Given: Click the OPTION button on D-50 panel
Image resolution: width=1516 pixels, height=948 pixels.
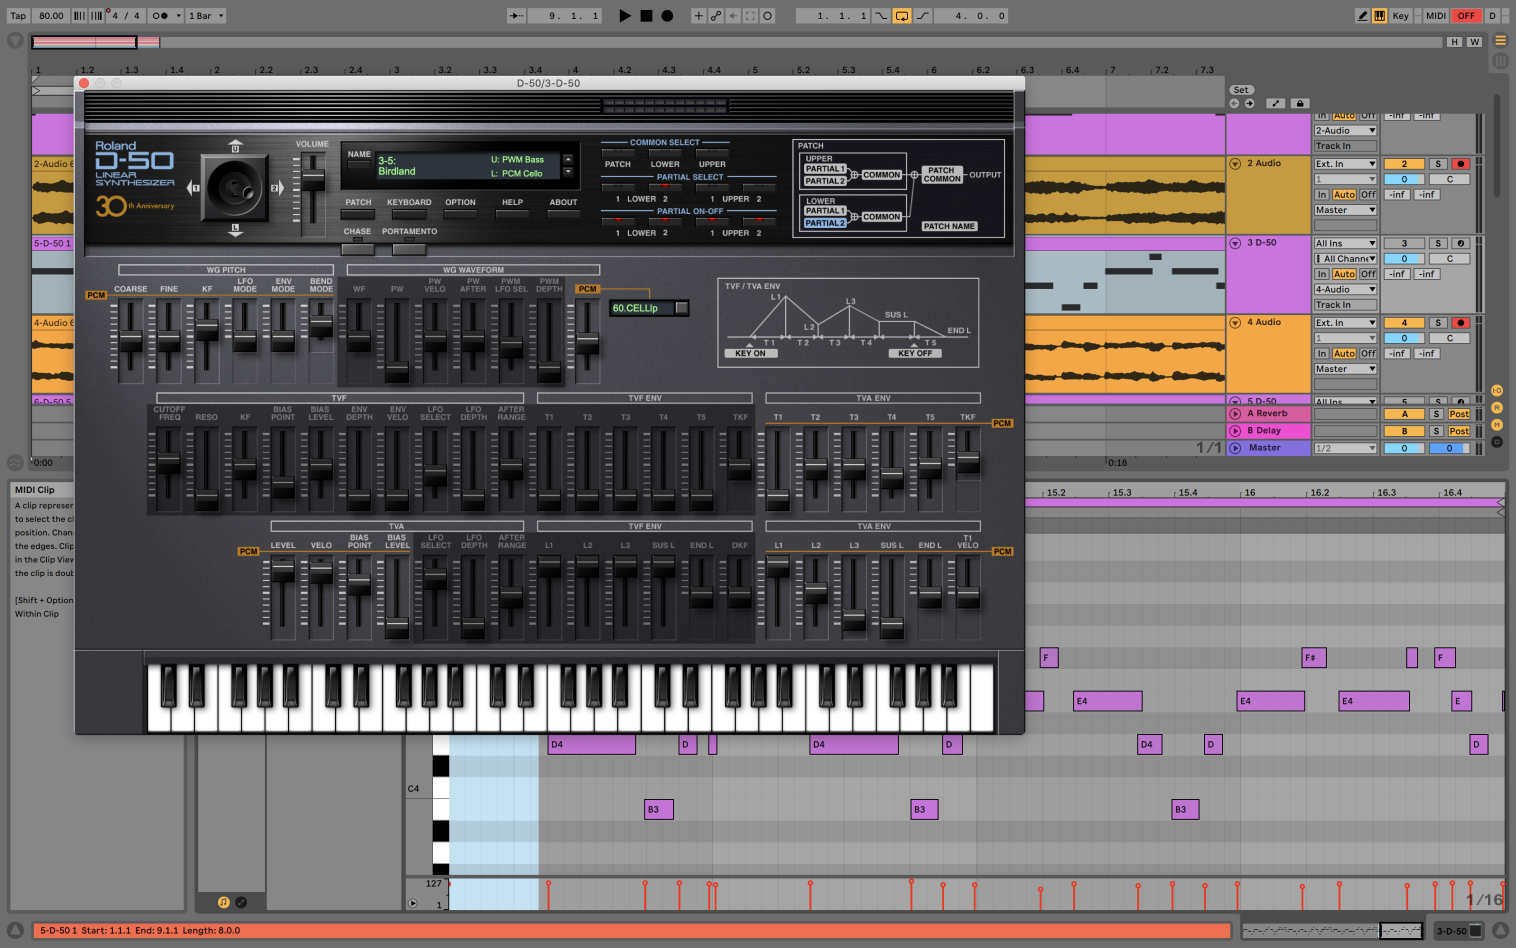Looking at the screenshot, I should tap(460, 214).
